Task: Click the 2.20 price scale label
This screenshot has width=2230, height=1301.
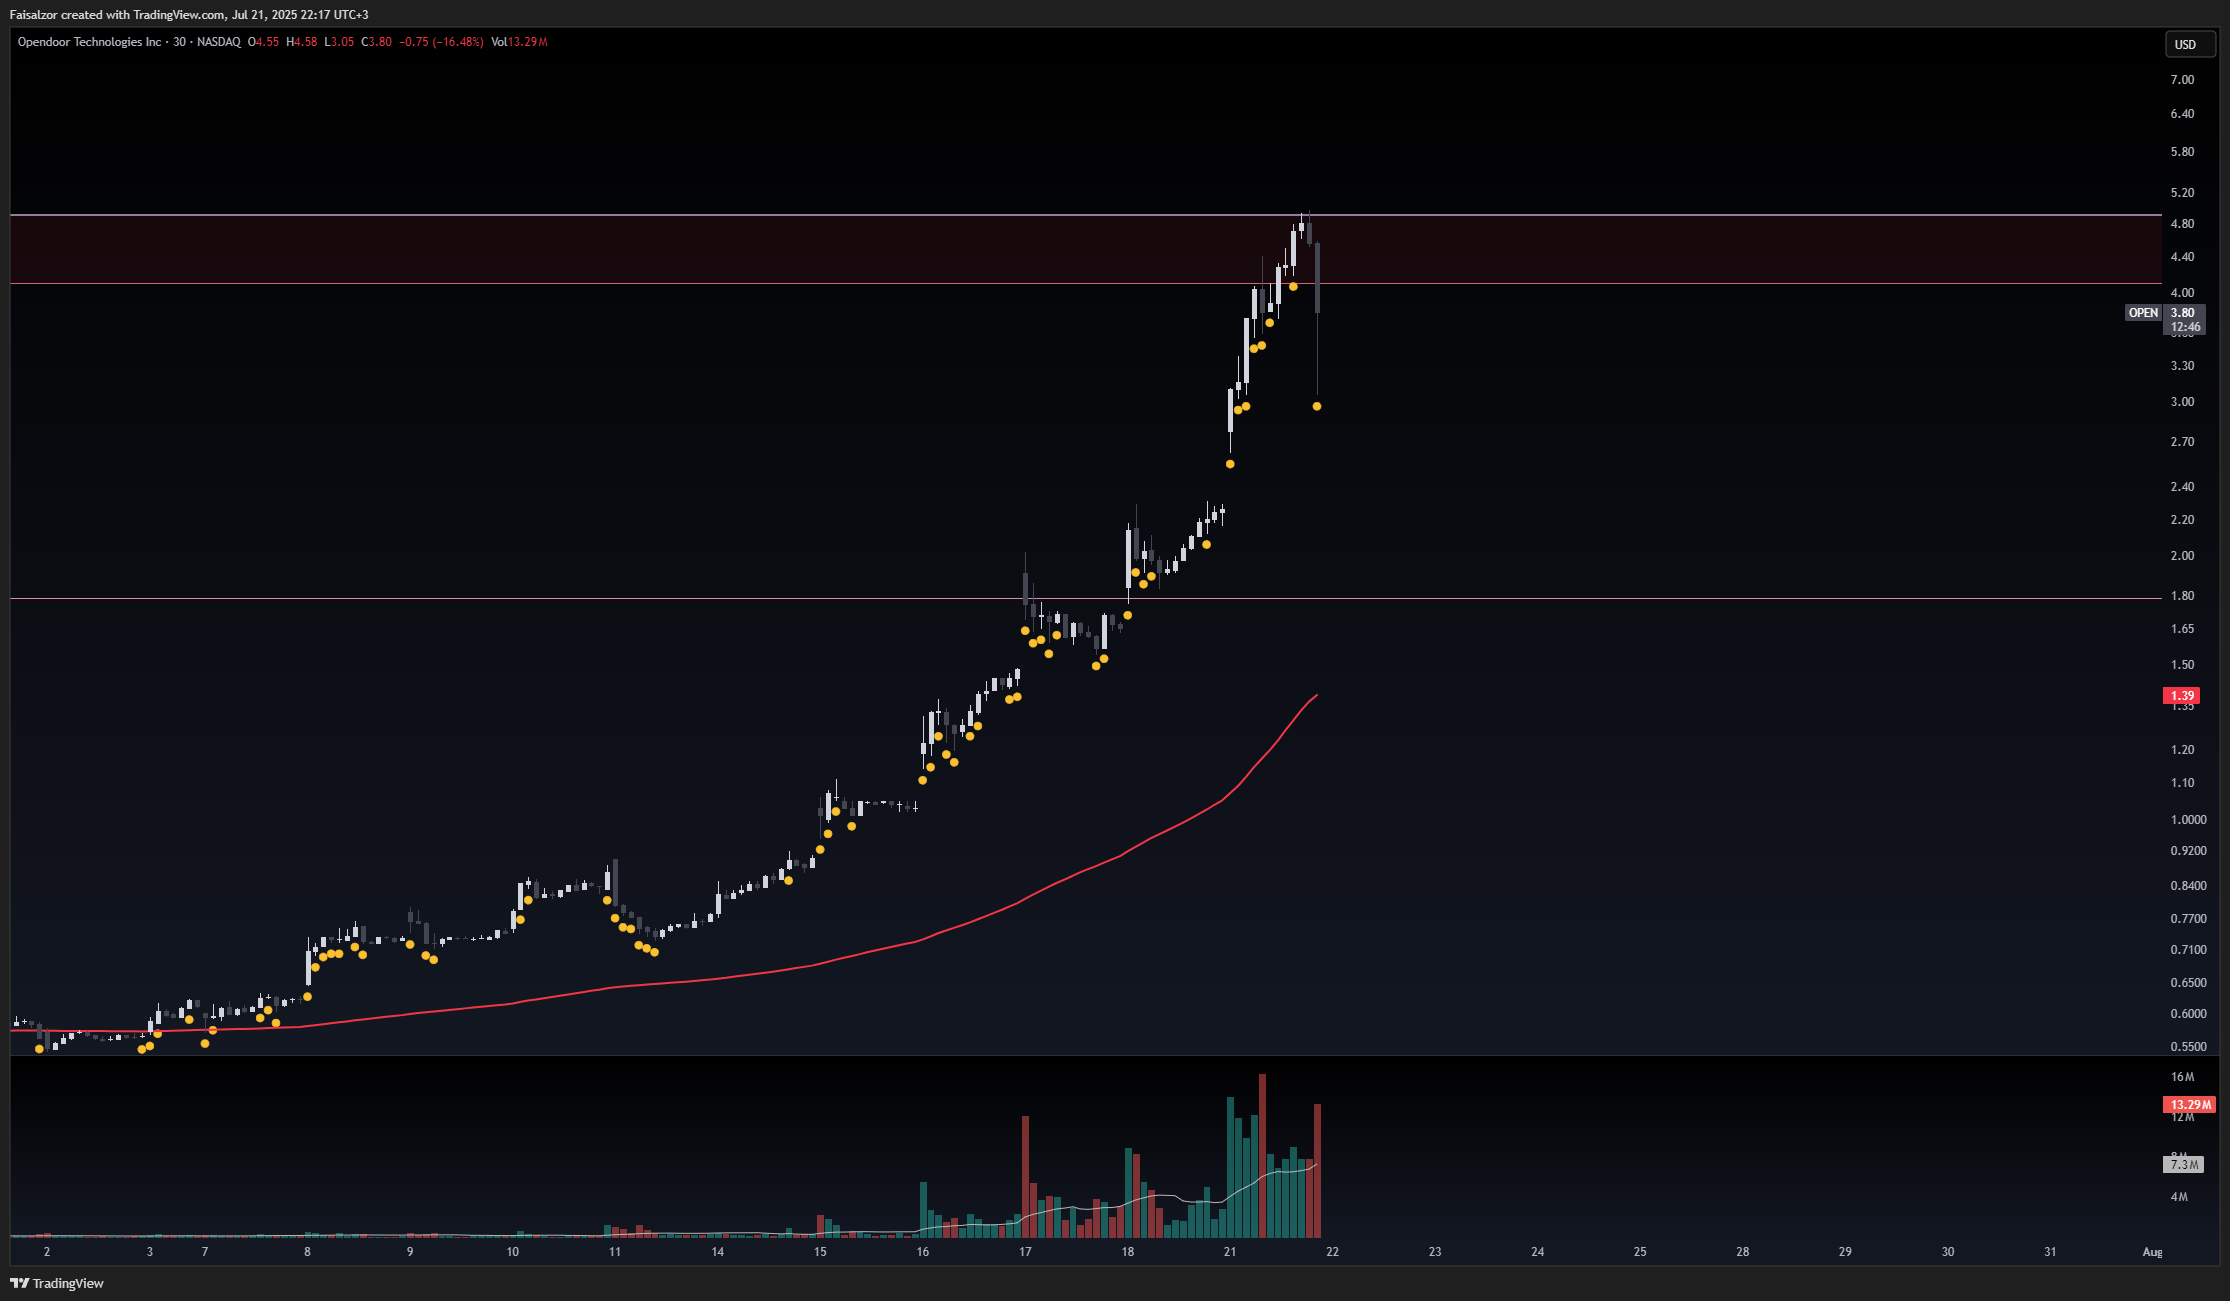Action: [x=2182, y=520]
